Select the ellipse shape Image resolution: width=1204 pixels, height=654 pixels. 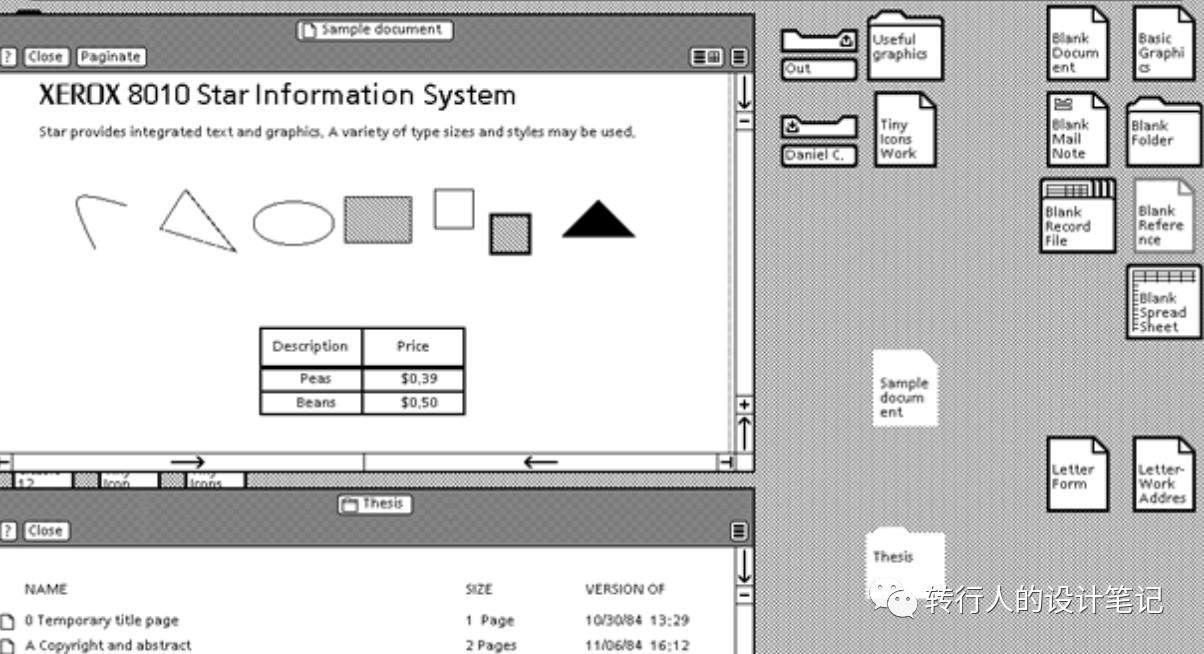point(293,223)
